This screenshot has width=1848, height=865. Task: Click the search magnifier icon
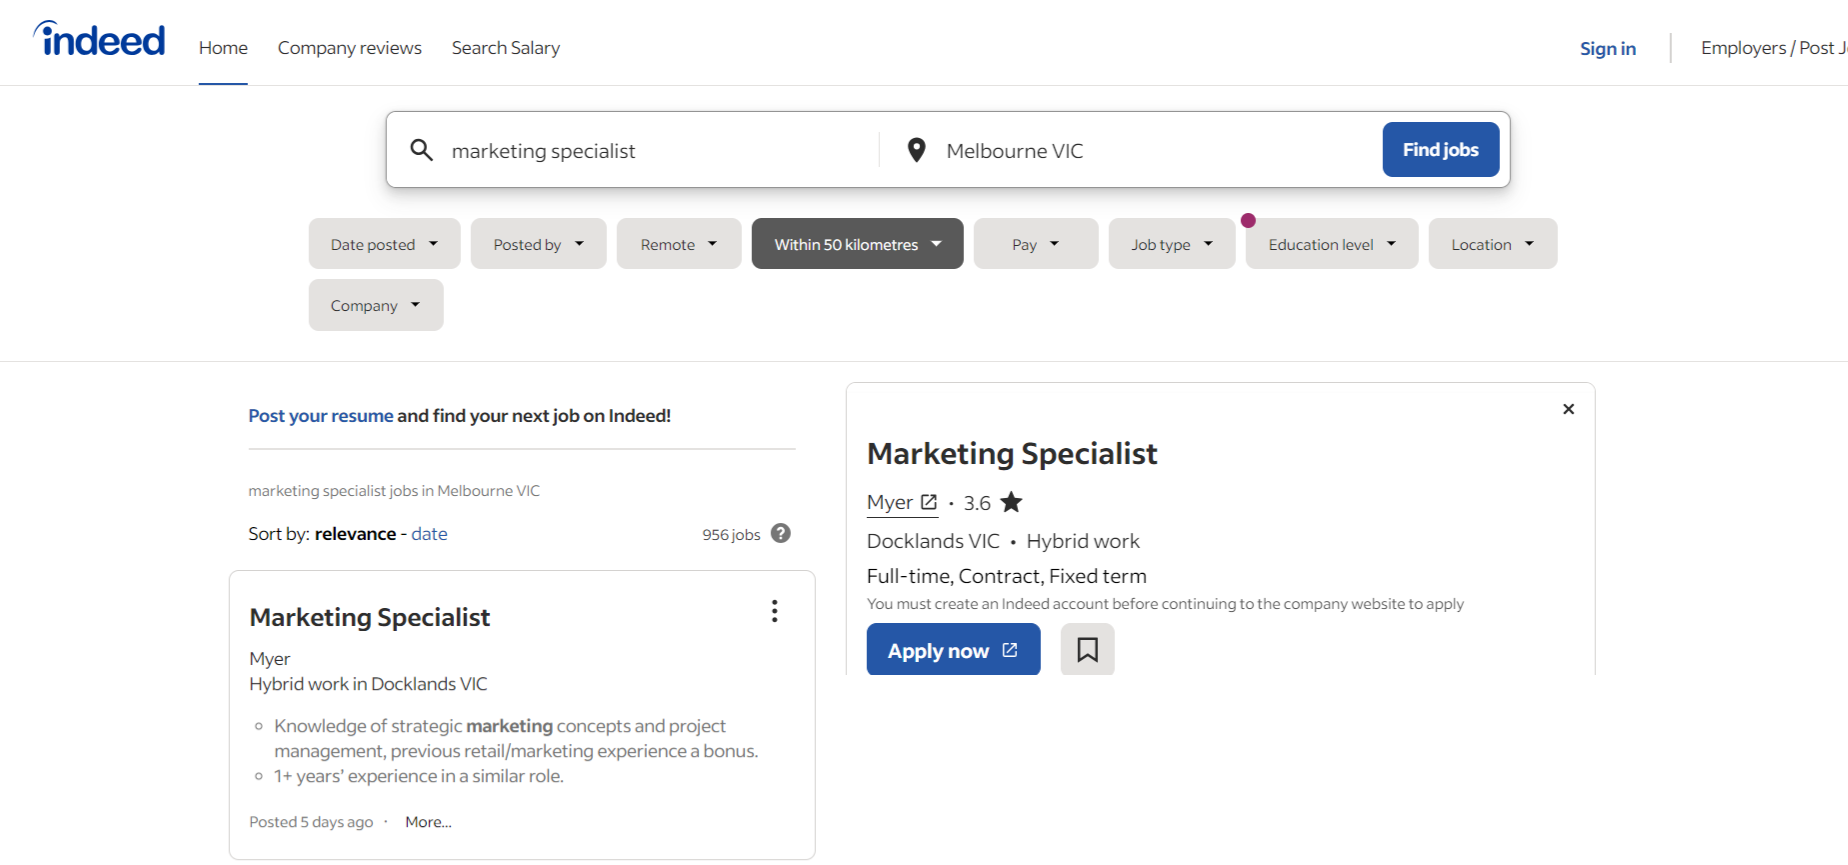[422, 150]
